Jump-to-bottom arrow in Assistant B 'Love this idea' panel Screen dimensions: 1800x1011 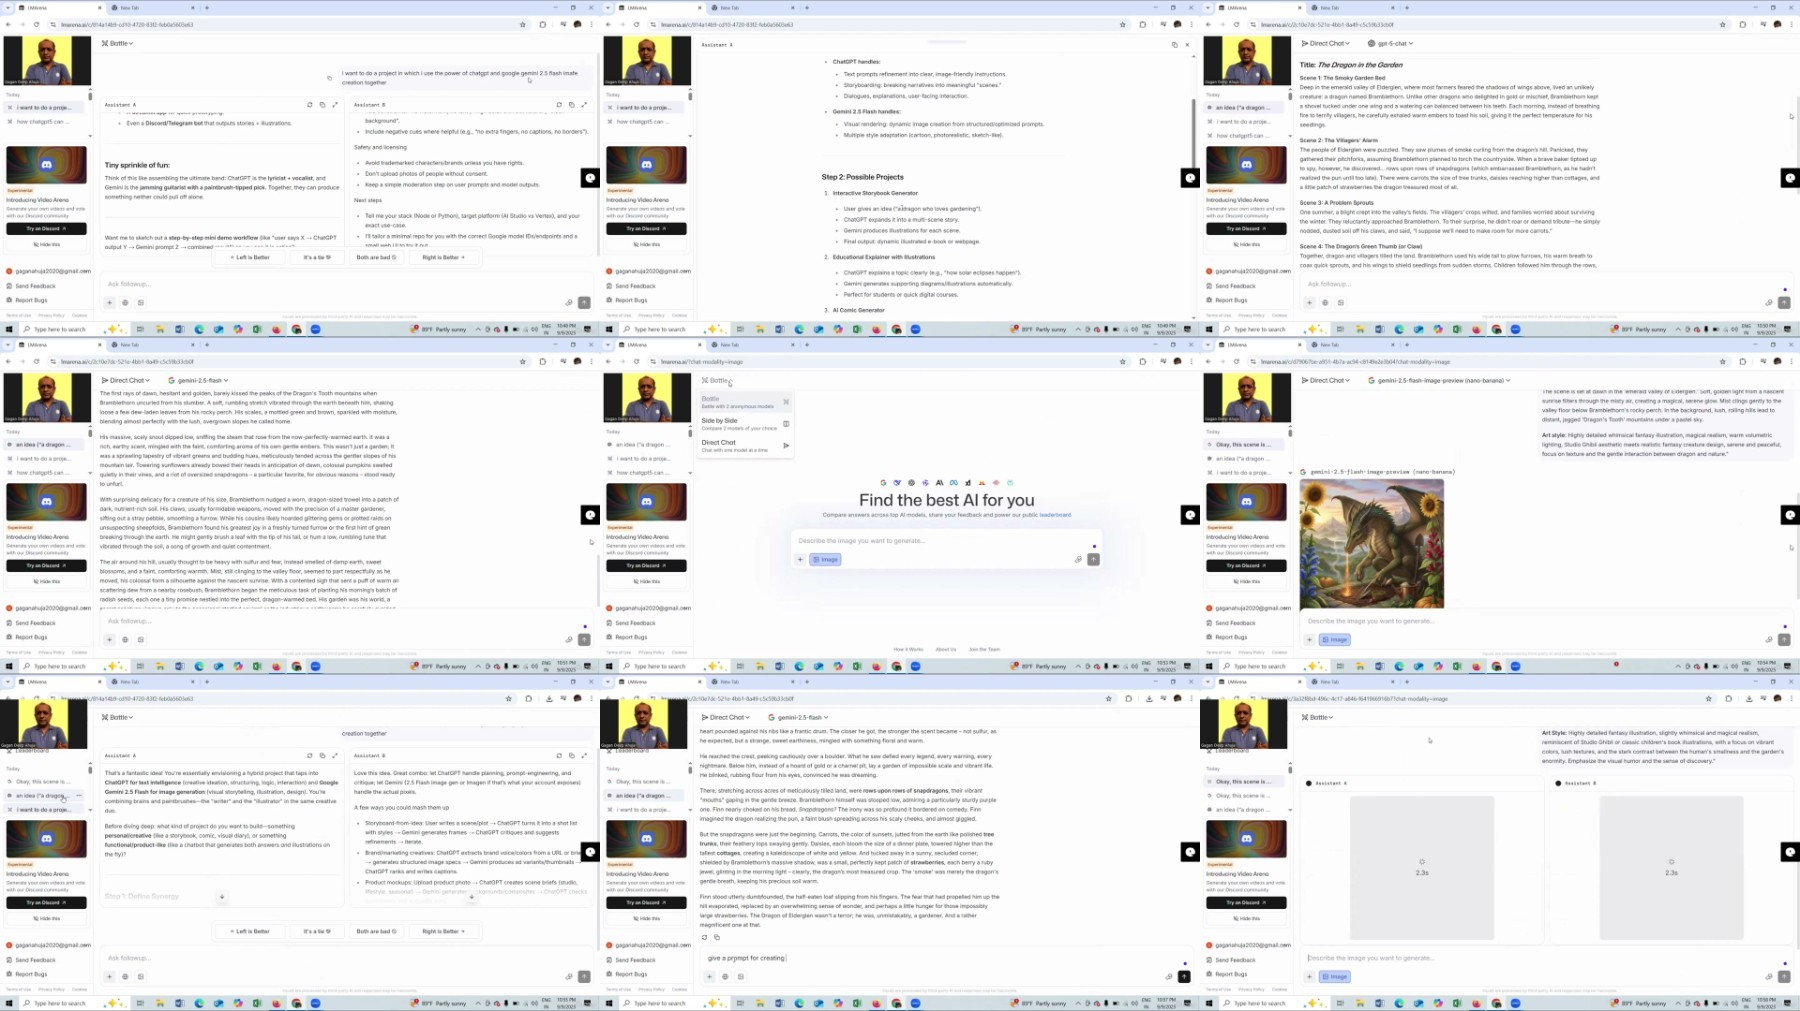[x=471, y=897]
